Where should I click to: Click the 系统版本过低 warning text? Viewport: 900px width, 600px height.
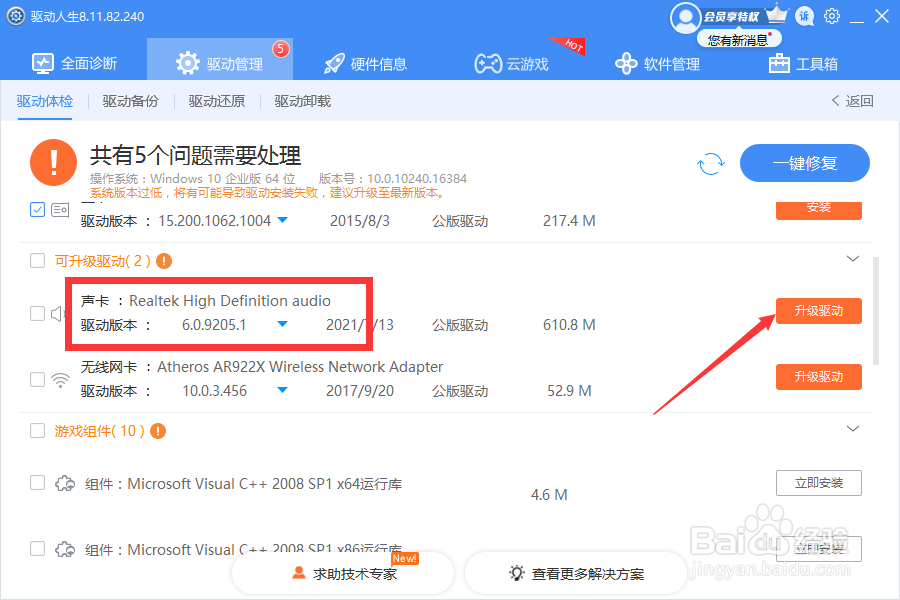point(267,193)
